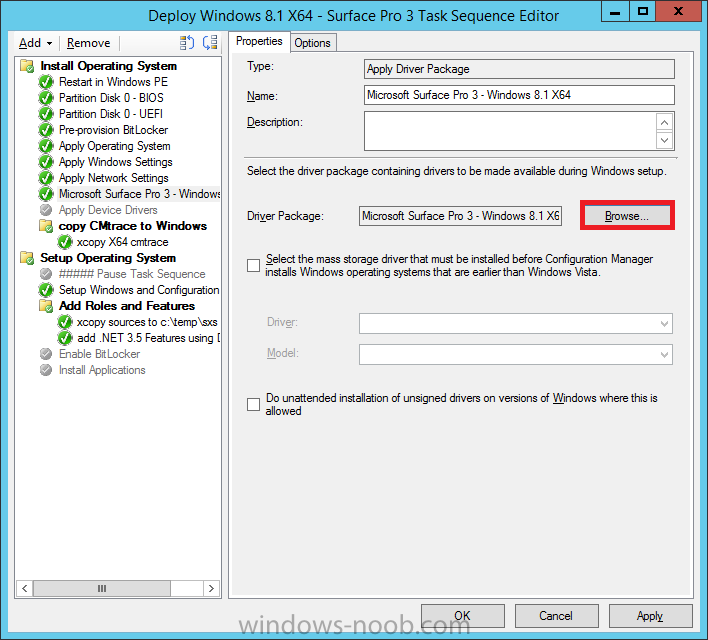Click the check icon beside xcopy sources to c:\temp\sxs
This screenshot has width=708, height=640.
click(65, 322)
